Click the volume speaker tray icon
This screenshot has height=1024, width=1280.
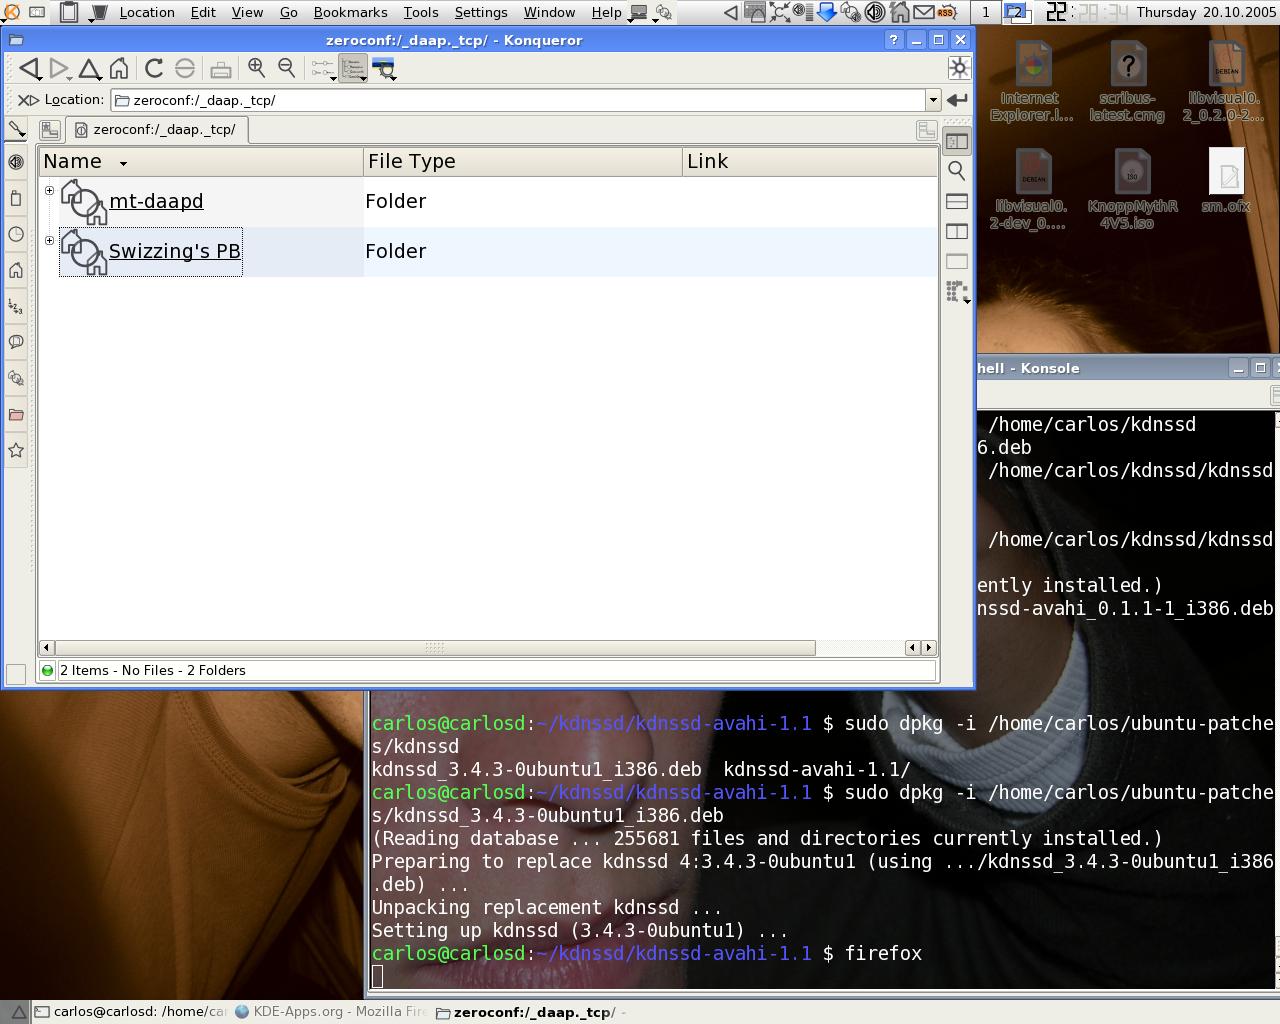tap(875, 12)
